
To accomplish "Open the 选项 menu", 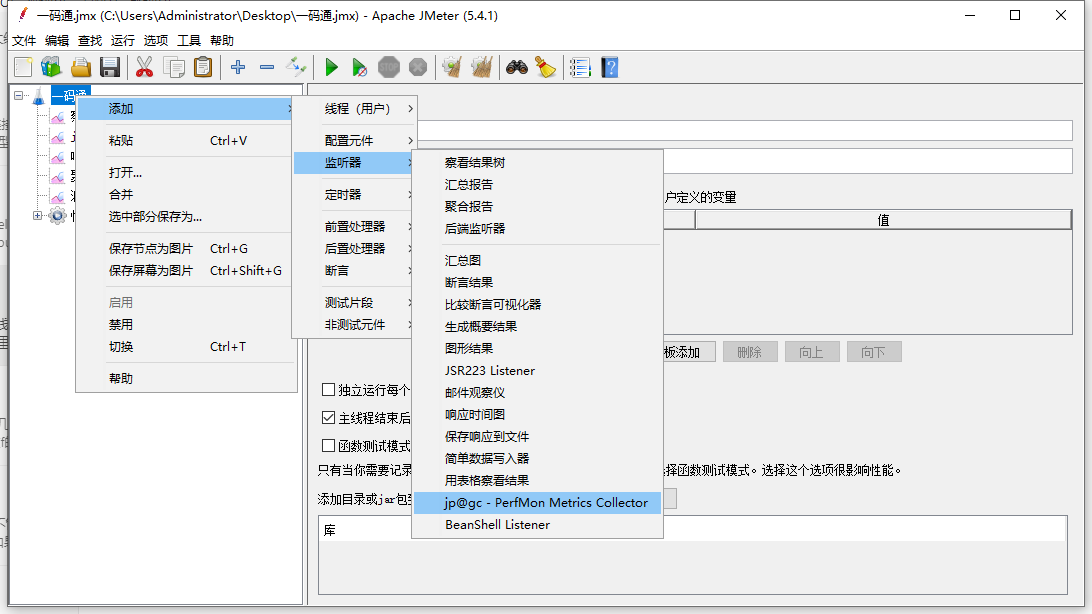I will coord(156,40).
